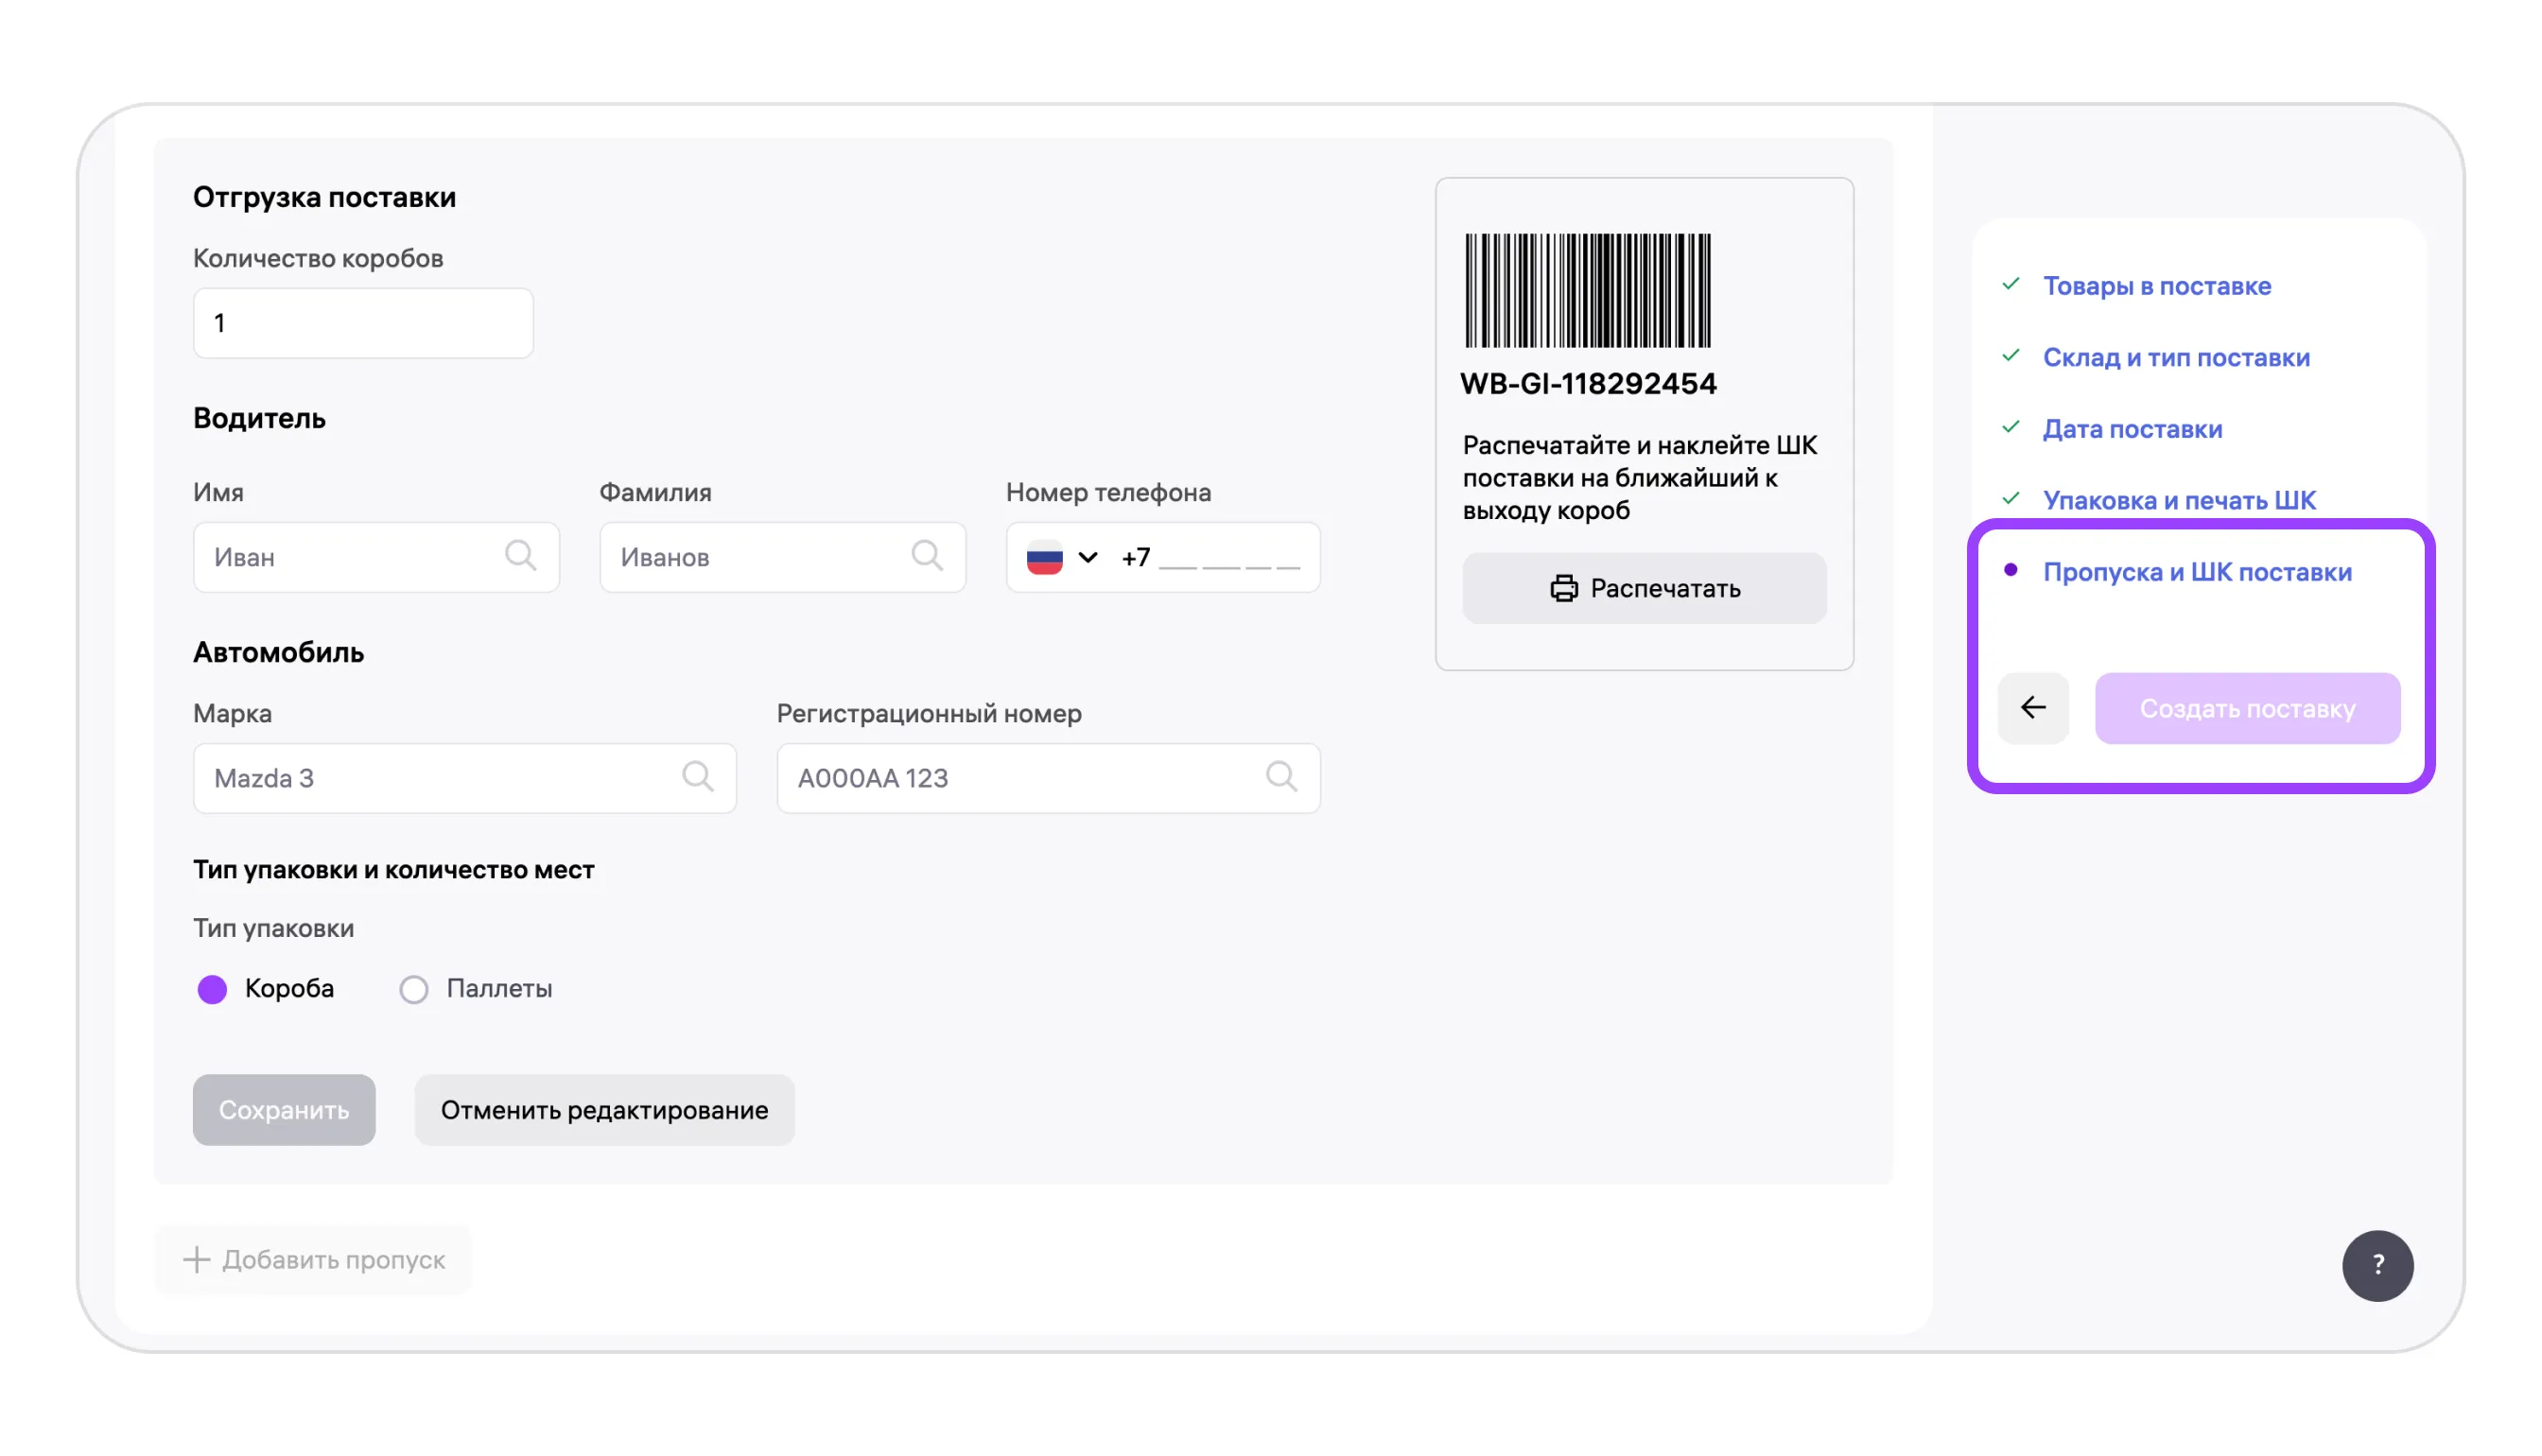This screenshot has height=1456, width=2542.
Task: Click search icon in Регистрационный номер field
Action: click(x=1281, y=777)
